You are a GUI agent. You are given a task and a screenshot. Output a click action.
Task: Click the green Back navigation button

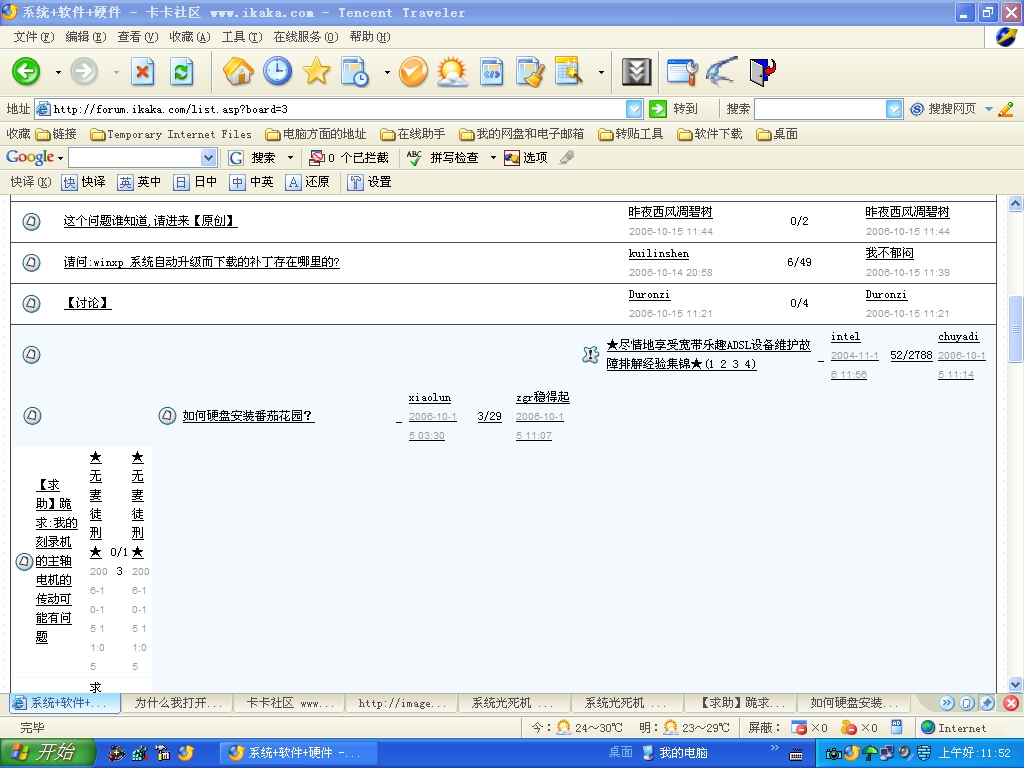click(x=26, y=72)
